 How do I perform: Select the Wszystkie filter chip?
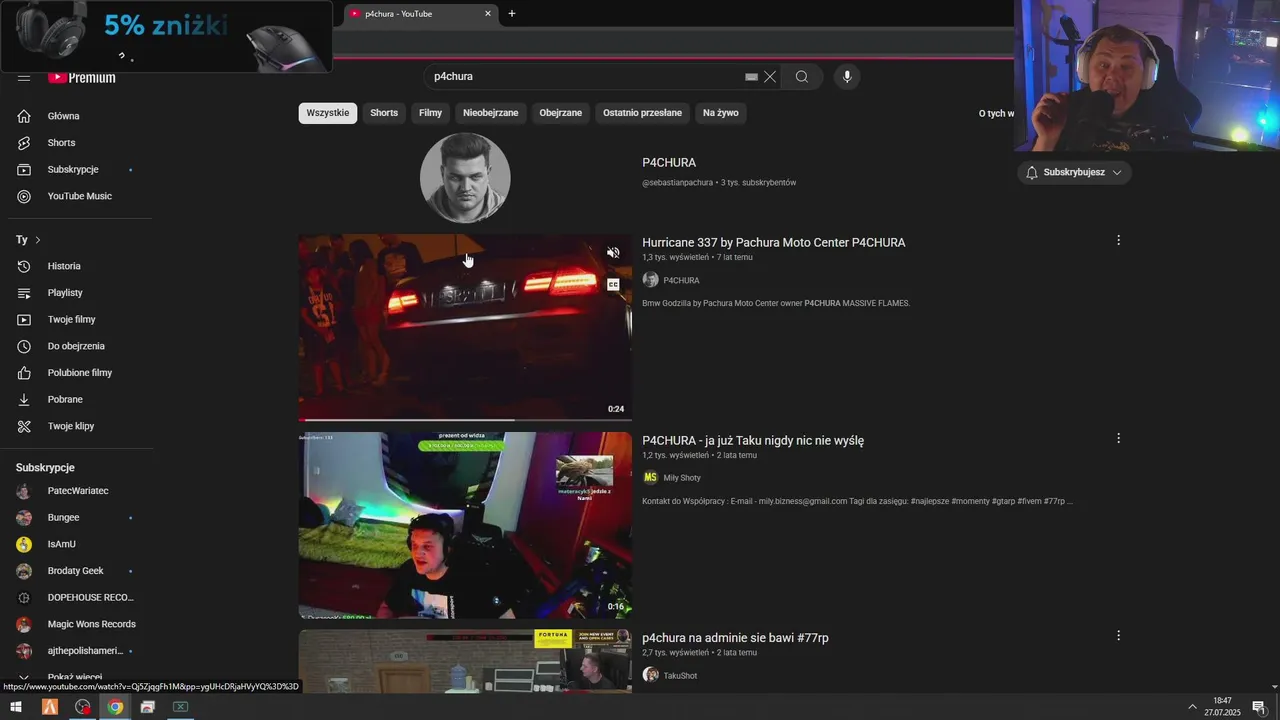[328, 113]
